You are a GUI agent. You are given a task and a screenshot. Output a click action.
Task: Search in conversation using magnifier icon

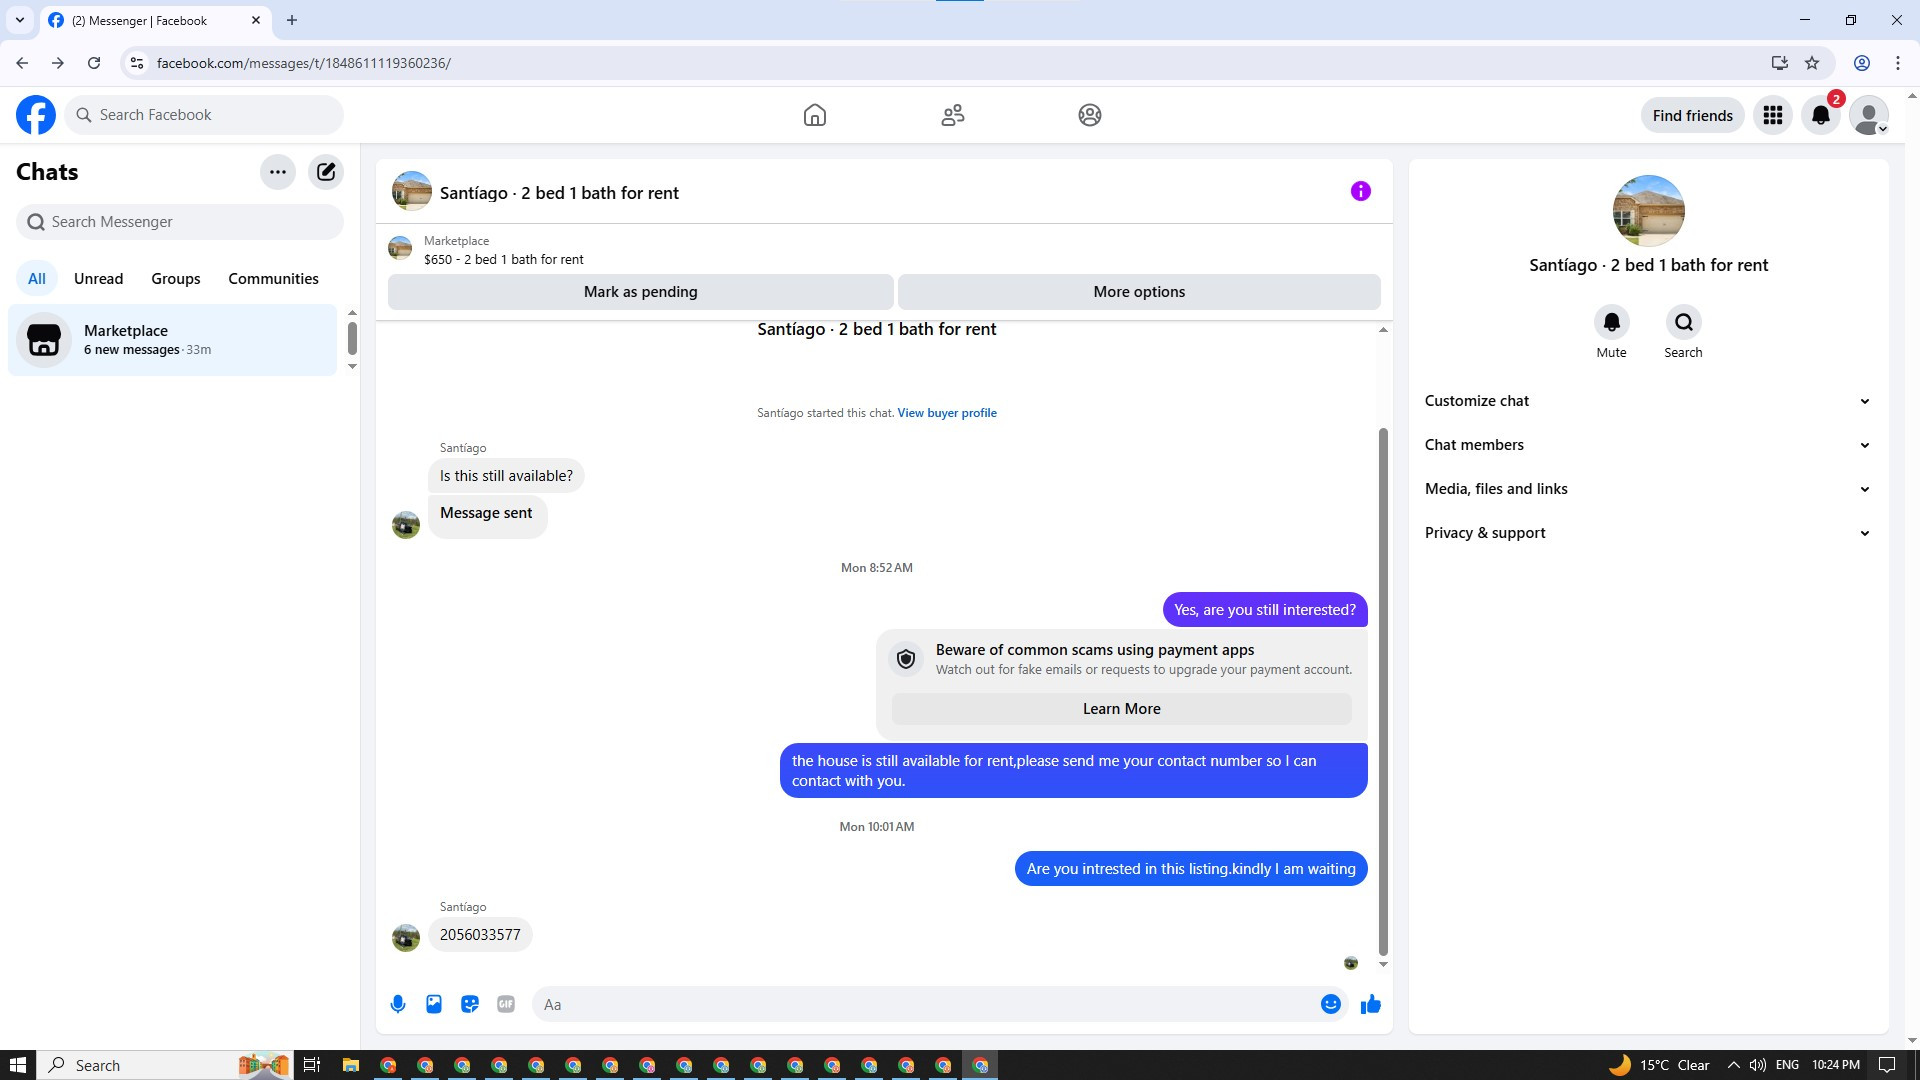[1684, 322]
